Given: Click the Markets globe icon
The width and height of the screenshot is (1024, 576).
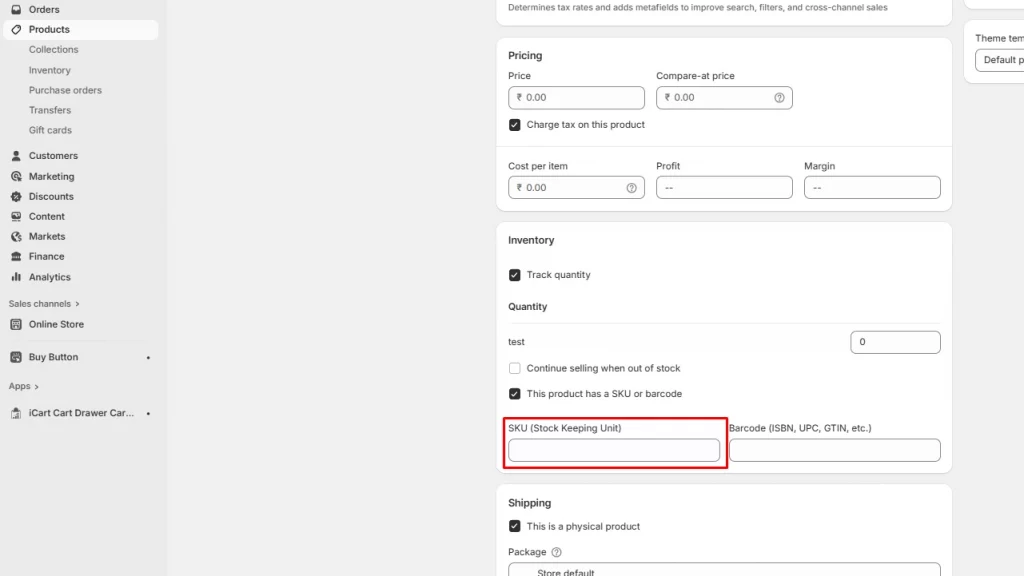Looking at the screenshot, I should click(16, 236).
